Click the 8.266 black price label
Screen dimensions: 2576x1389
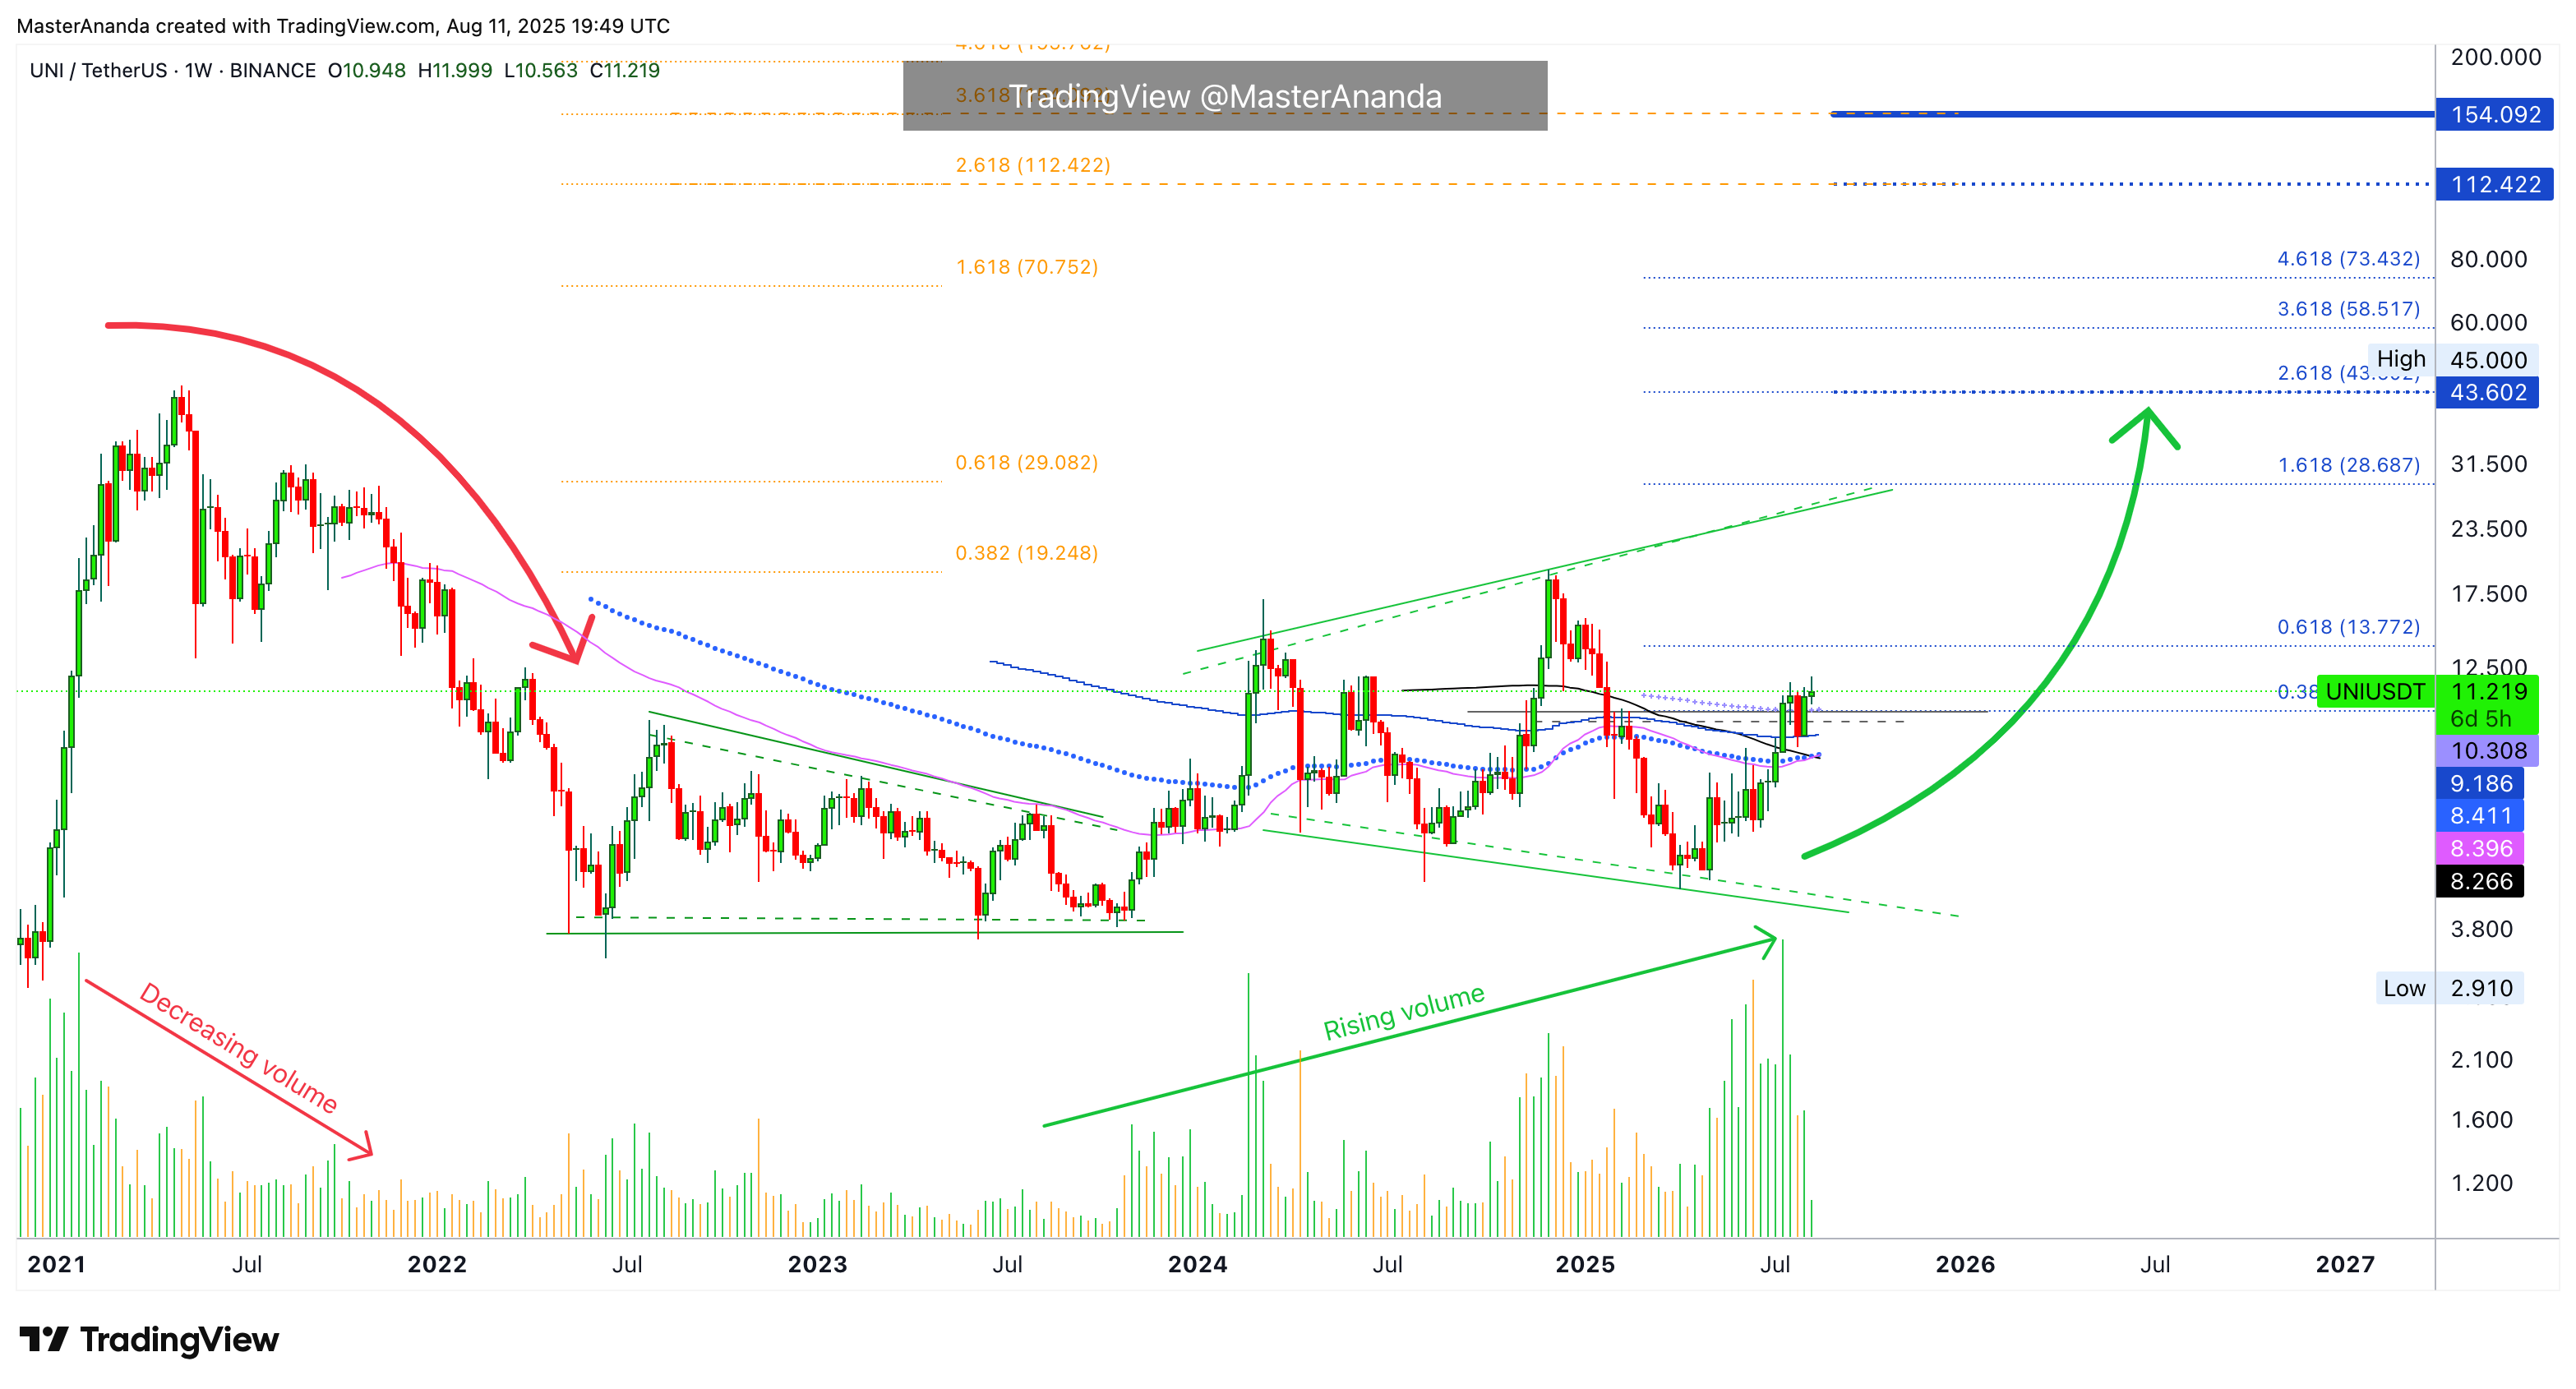2480,882
